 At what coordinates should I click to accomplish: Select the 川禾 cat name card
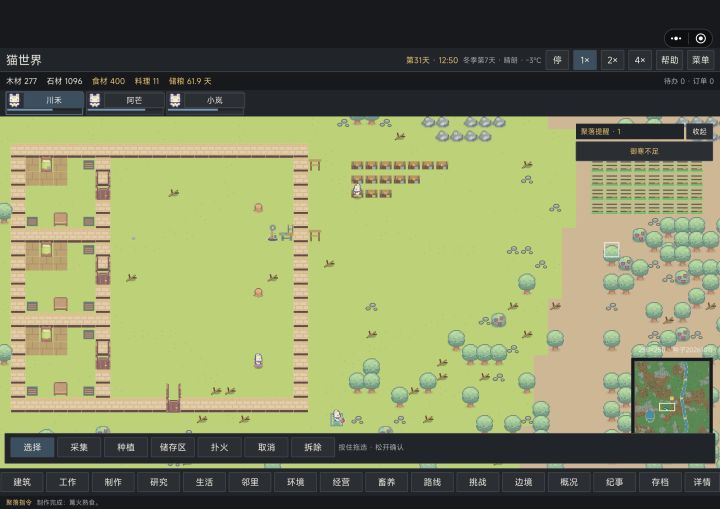point(53,100)
